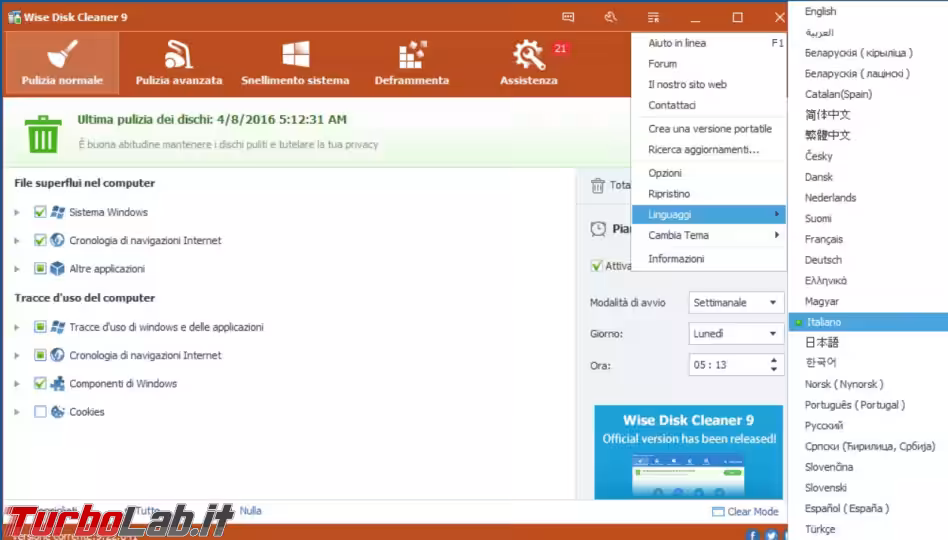The width and height of the screenshot is (948, 540).
Task: Click the small trash icon beside Totale
Action: click(x=597, y=185)
